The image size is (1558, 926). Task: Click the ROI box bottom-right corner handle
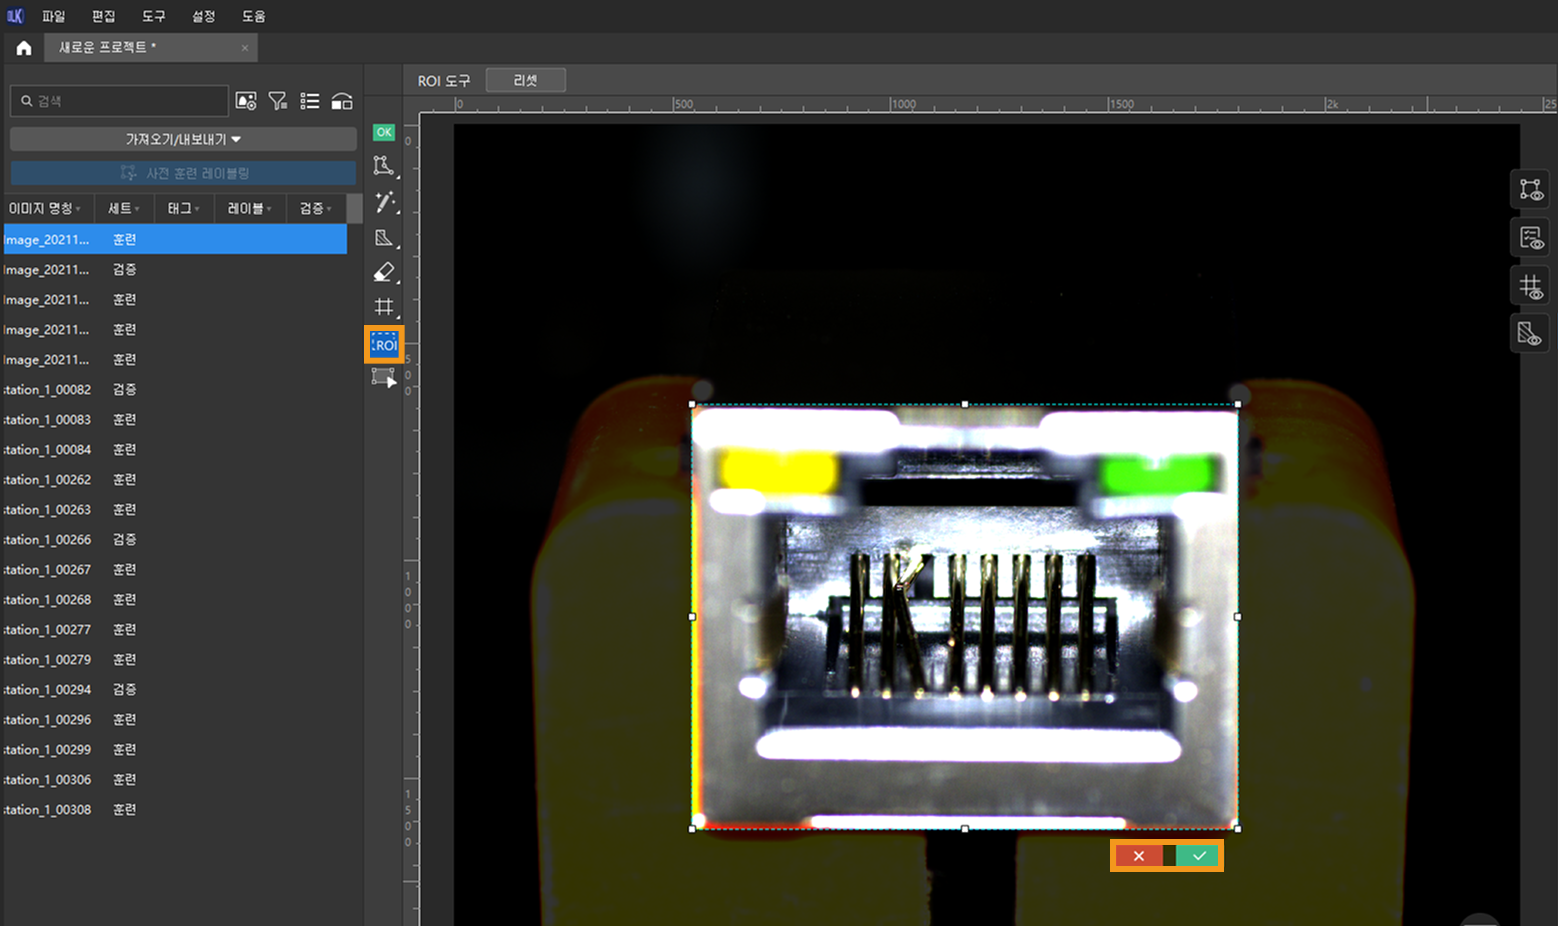(x=1238, y=829)
